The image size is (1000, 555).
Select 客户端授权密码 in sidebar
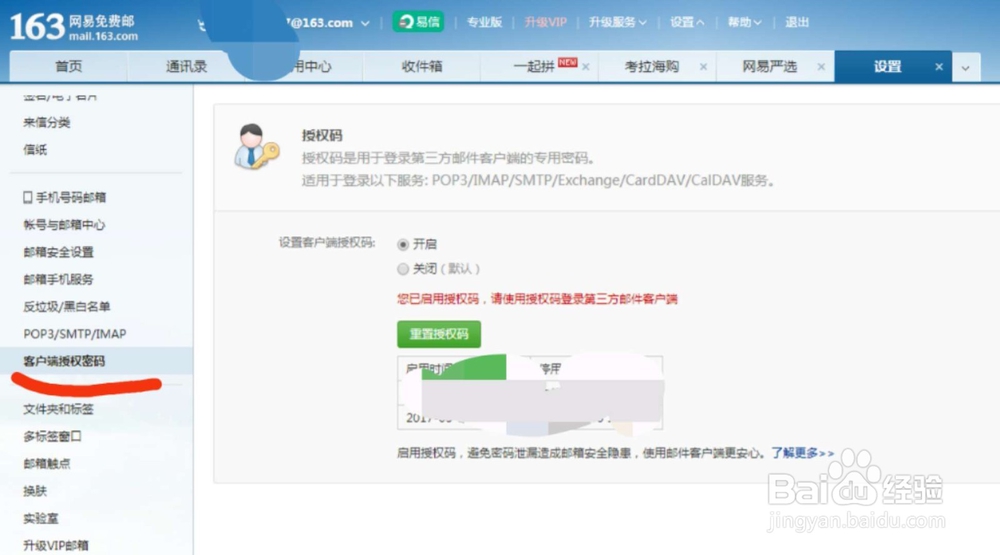(64, 361)
